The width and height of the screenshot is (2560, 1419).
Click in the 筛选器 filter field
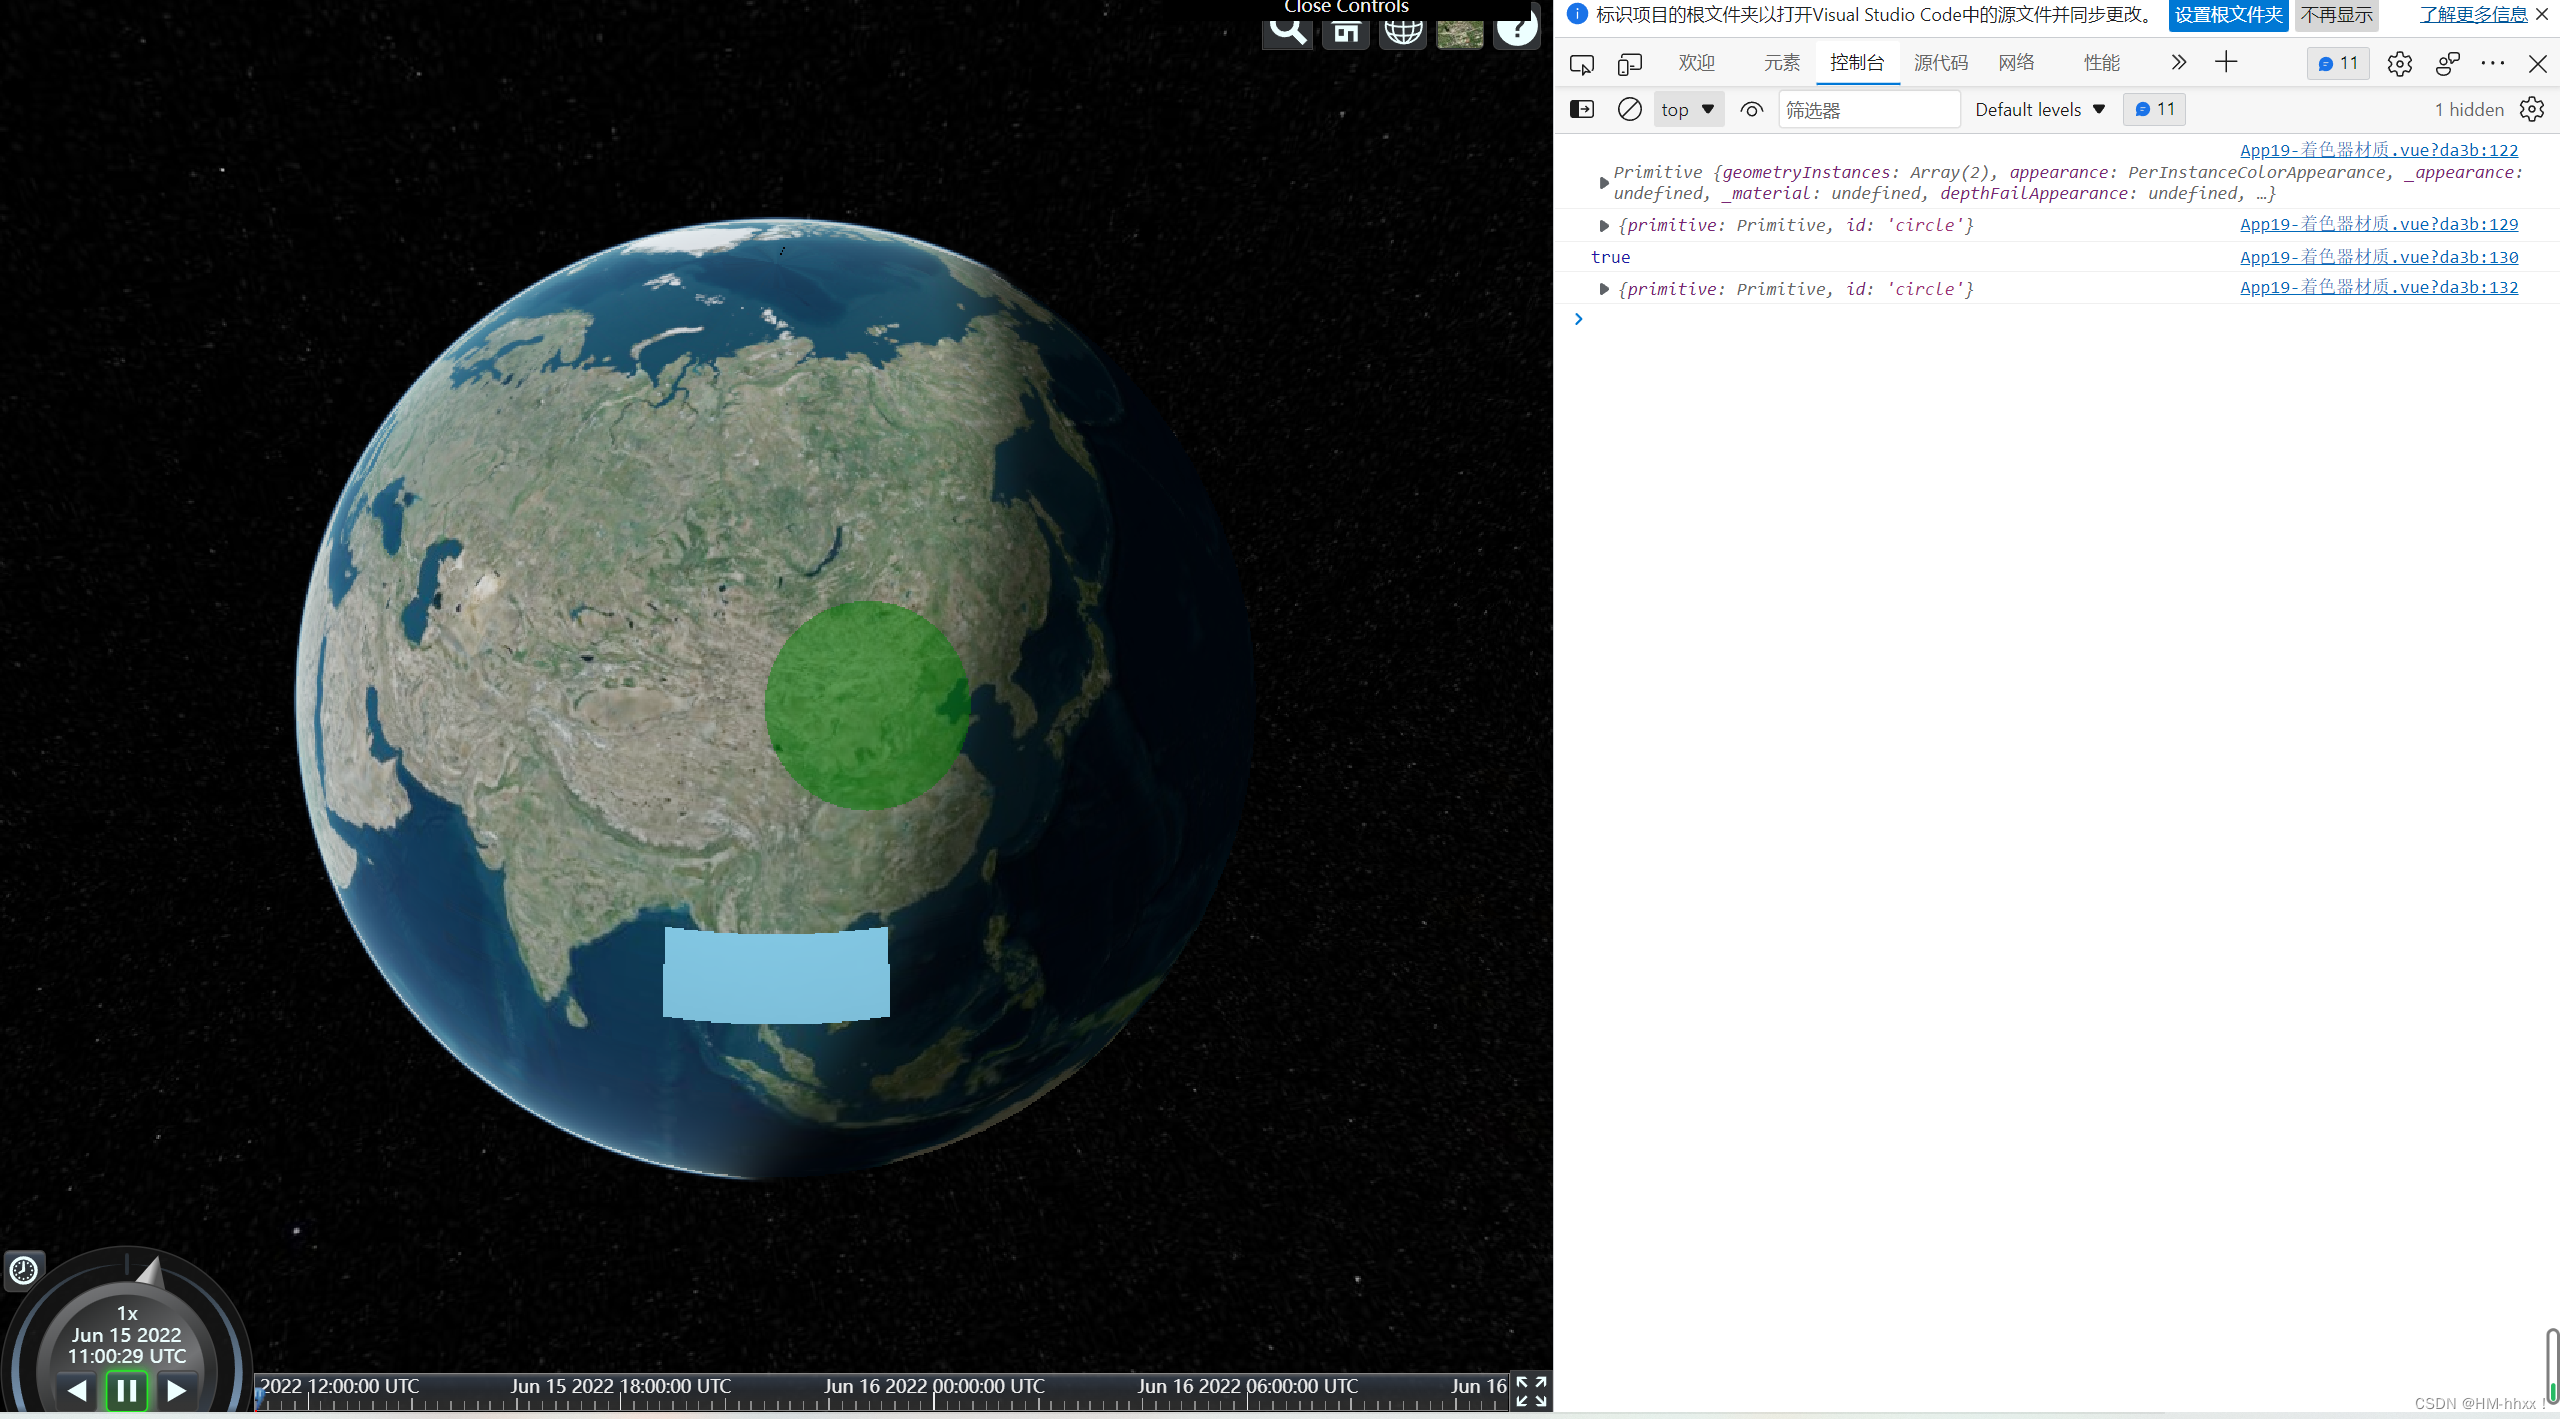(1868, 110)
